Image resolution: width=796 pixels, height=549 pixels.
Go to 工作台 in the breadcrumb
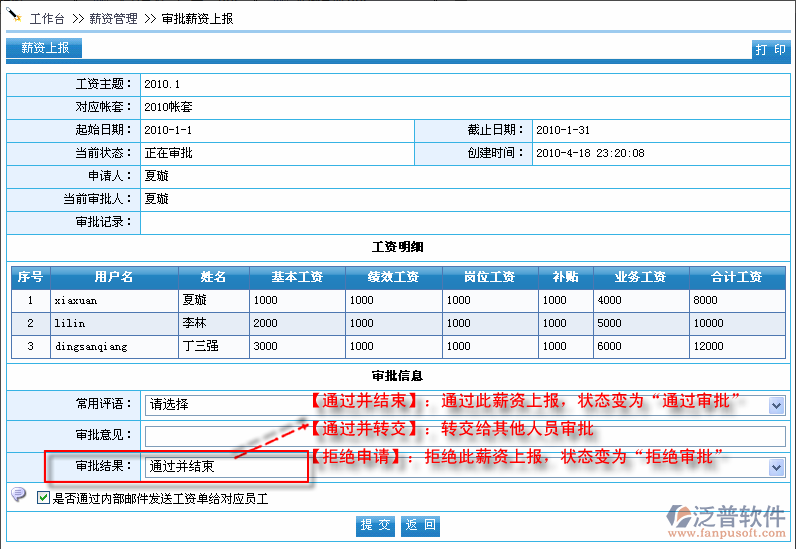(x=47, y=19)
